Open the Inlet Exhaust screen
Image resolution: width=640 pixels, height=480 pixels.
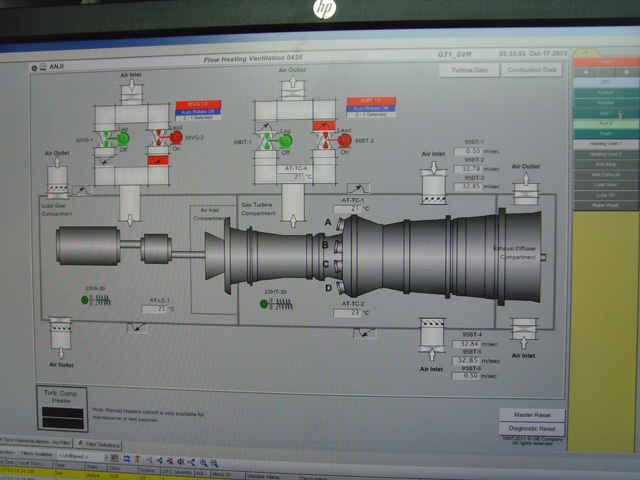click(x=606, y=175)
